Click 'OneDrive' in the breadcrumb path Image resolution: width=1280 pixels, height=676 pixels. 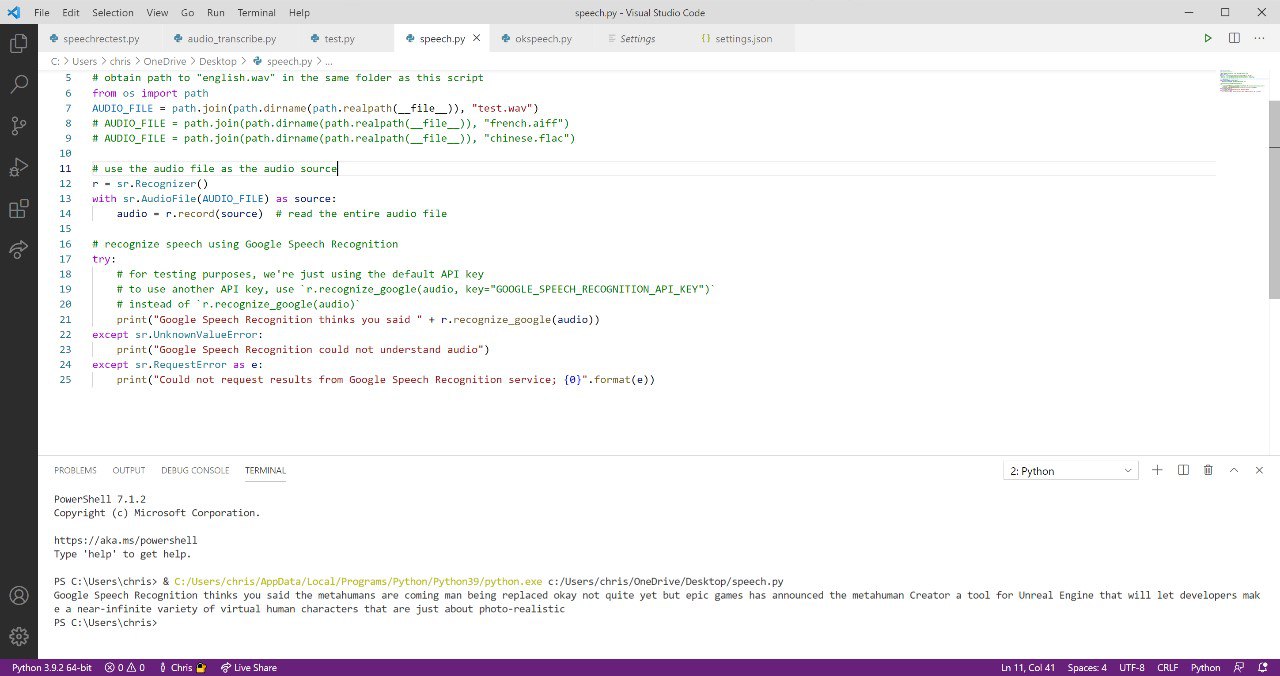coord(165,62)
